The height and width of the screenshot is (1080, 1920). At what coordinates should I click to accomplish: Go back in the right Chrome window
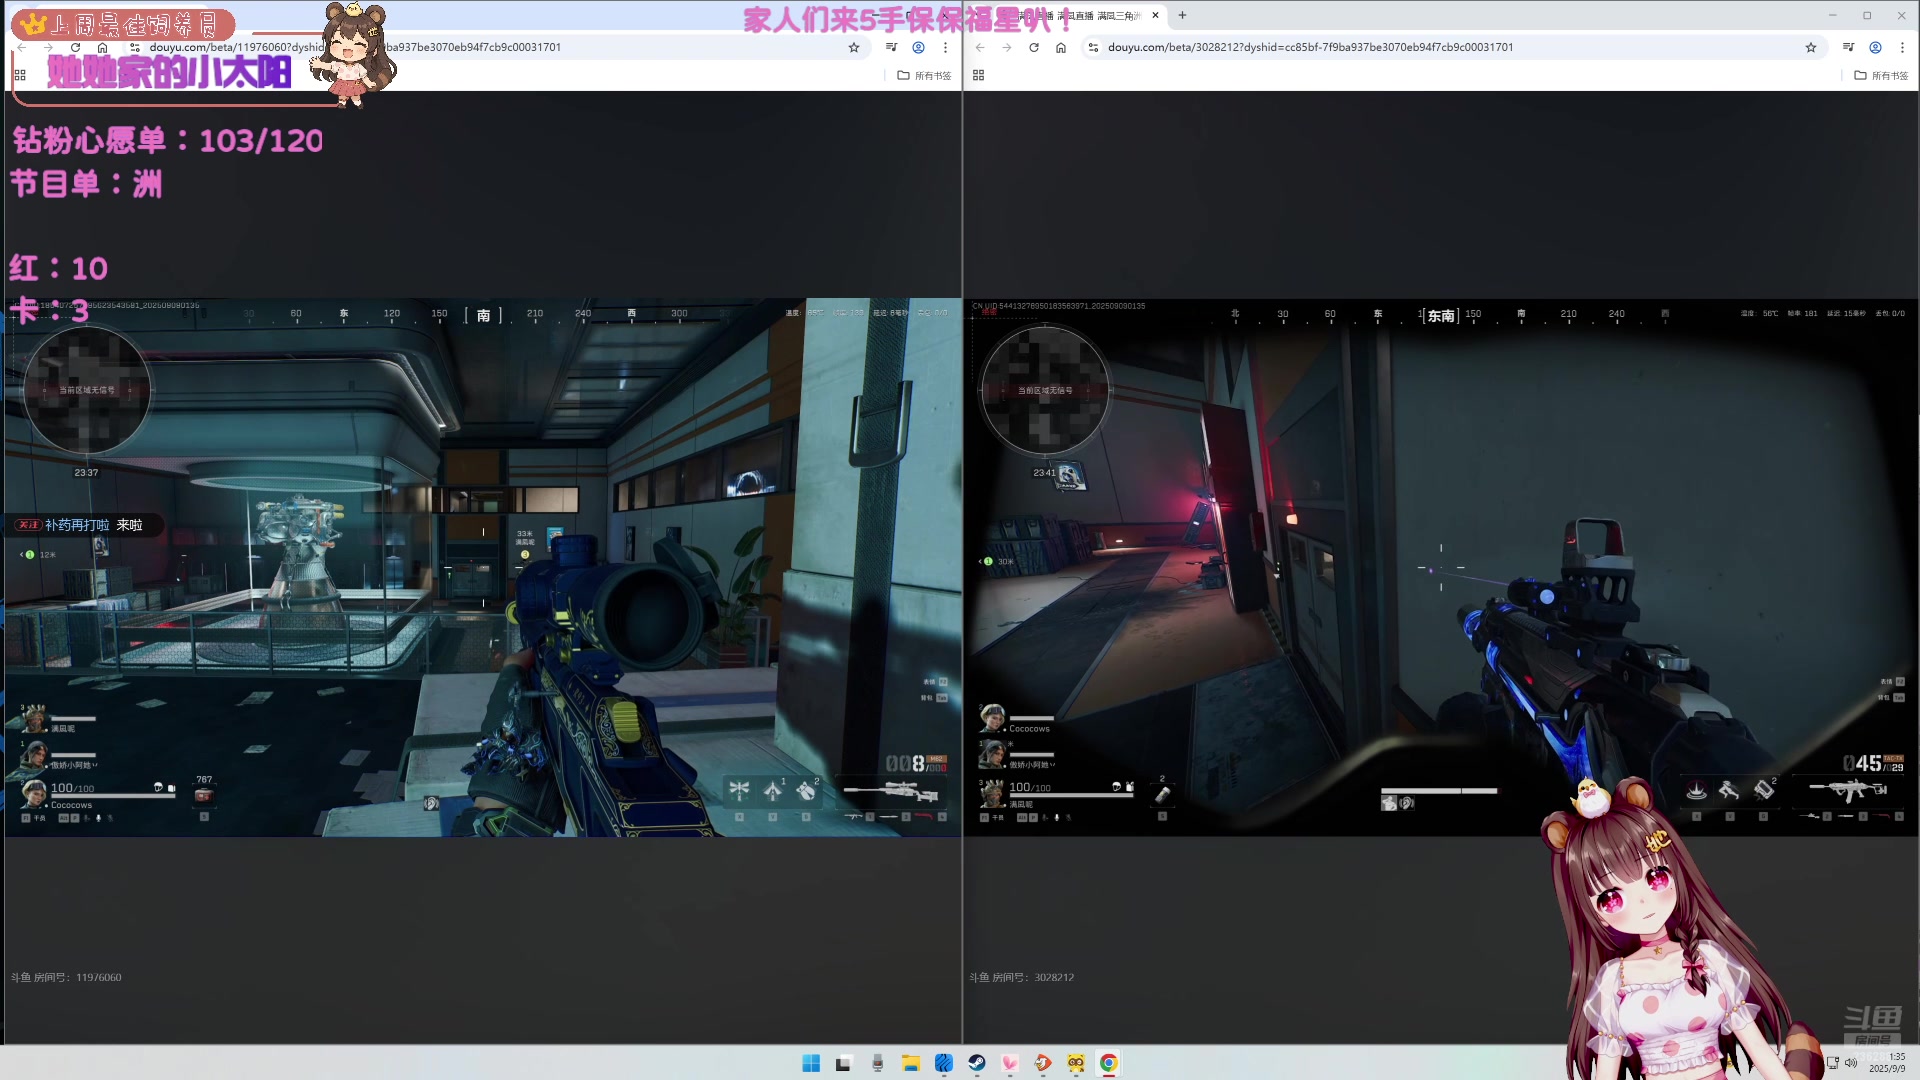pos(980,47)
